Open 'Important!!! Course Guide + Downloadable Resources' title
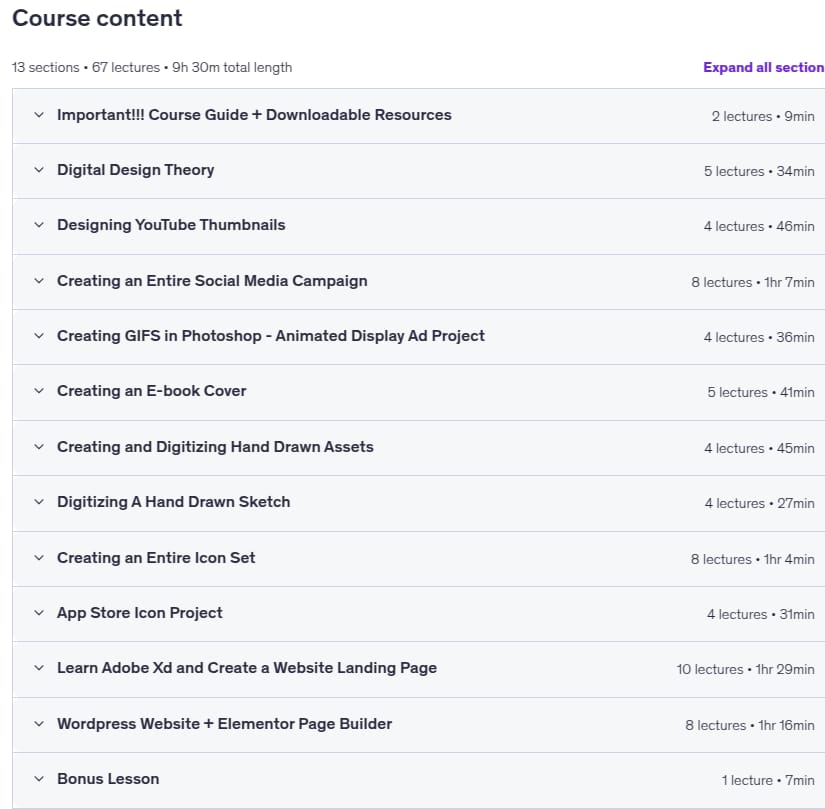 254,115
